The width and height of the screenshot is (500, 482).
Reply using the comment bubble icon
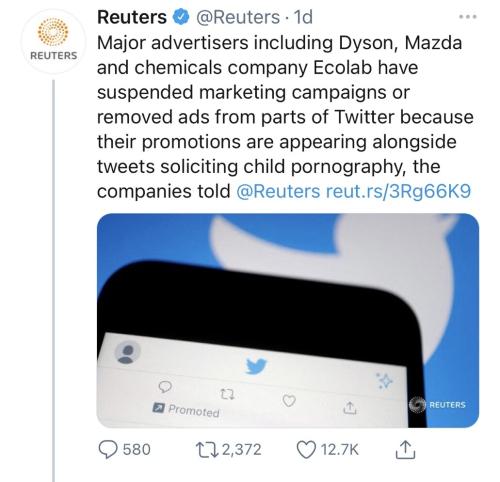[108, 450]
